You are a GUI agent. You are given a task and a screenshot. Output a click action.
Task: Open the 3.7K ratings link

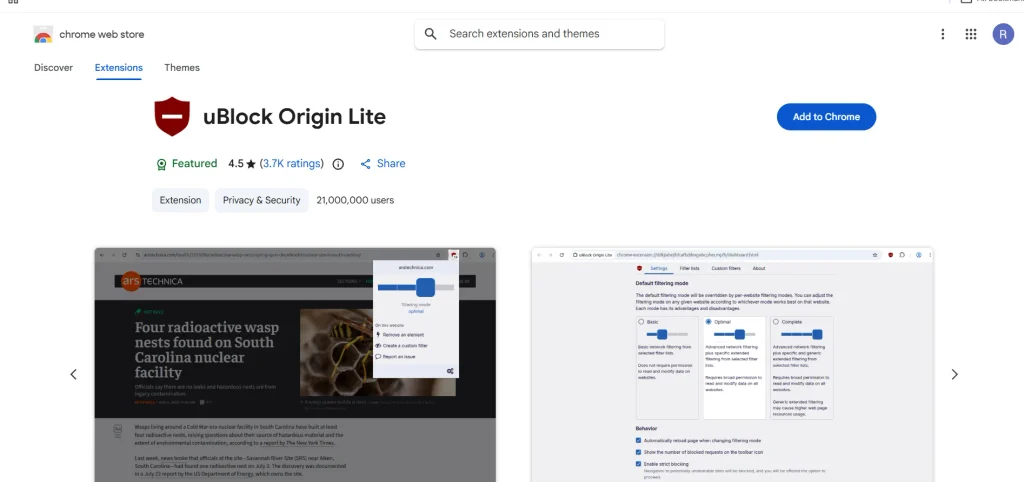[x=291, y=164]
